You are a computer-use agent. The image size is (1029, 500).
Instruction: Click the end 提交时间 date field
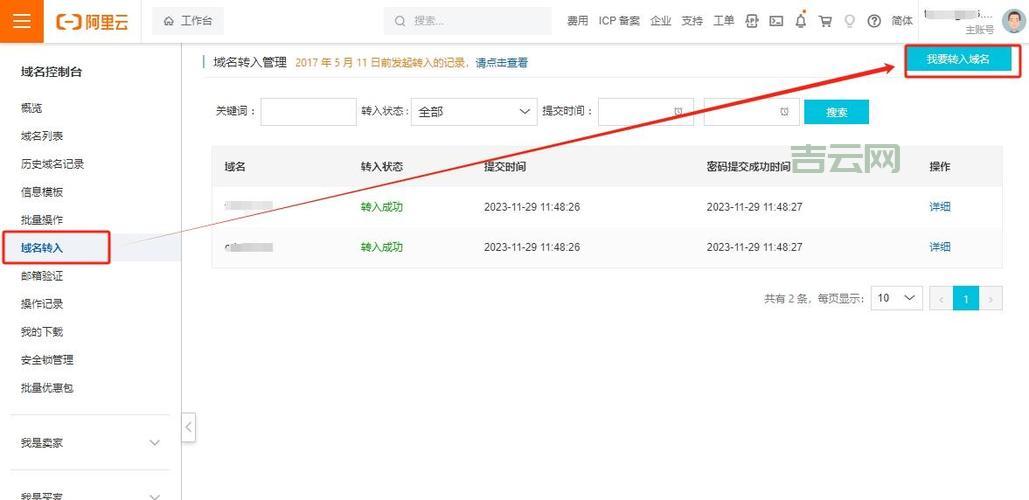click(x=751, y=112)
